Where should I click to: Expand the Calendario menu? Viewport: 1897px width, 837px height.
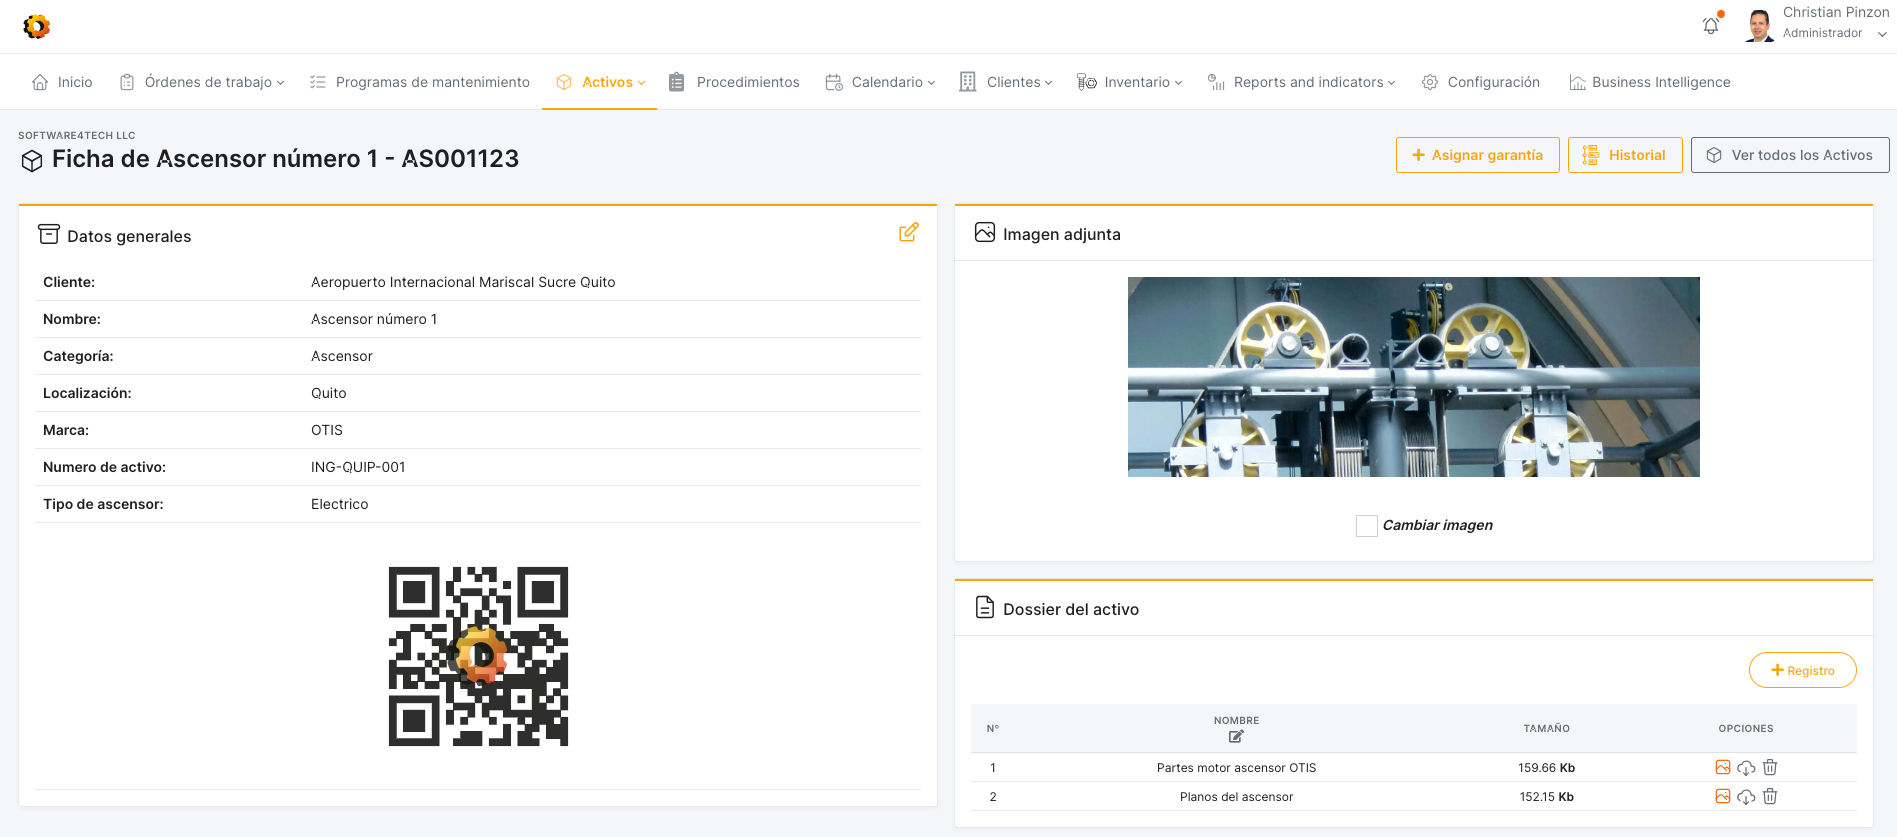pos(880,82)
